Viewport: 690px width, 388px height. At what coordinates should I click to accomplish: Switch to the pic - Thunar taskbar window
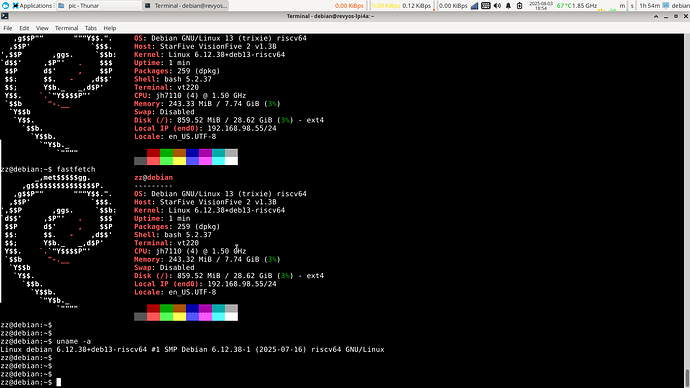coord(99,6)
